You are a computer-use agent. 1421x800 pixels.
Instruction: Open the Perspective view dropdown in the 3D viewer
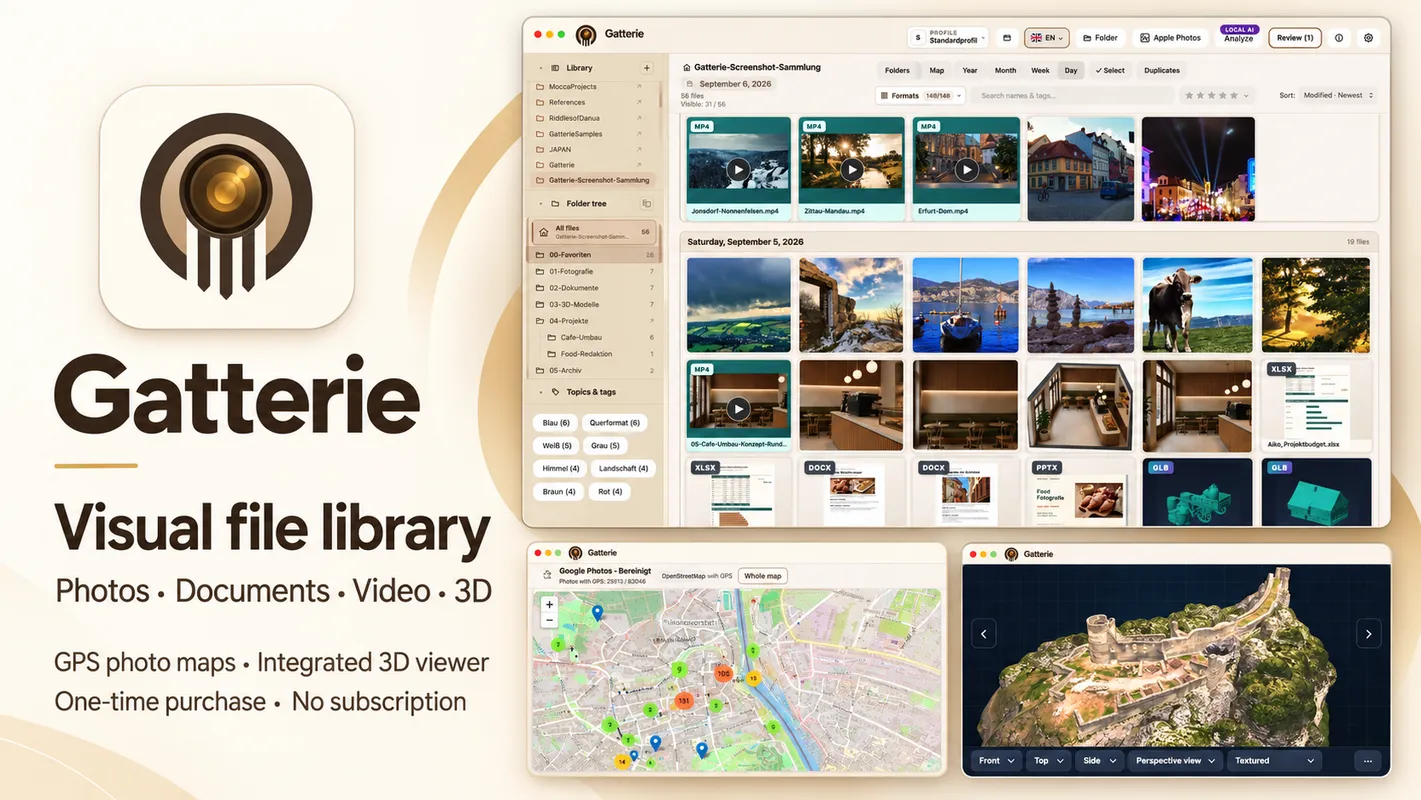[1174, 761]
